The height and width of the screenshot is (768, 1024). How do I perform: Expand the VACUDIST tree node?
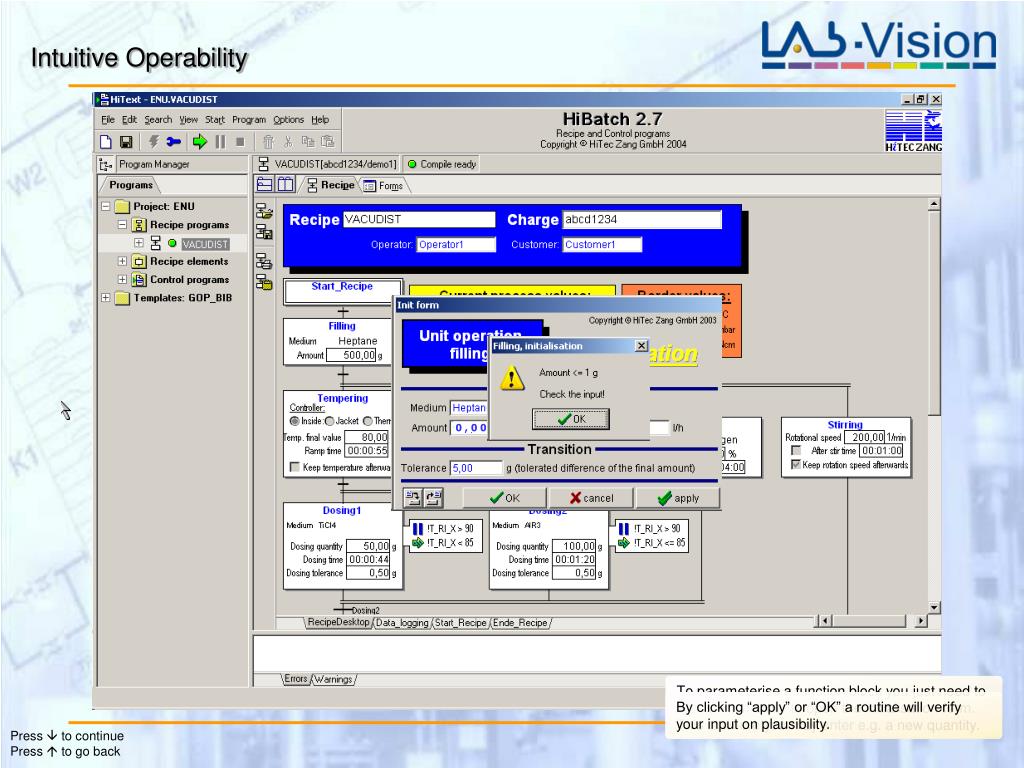(x=138, y=243)
